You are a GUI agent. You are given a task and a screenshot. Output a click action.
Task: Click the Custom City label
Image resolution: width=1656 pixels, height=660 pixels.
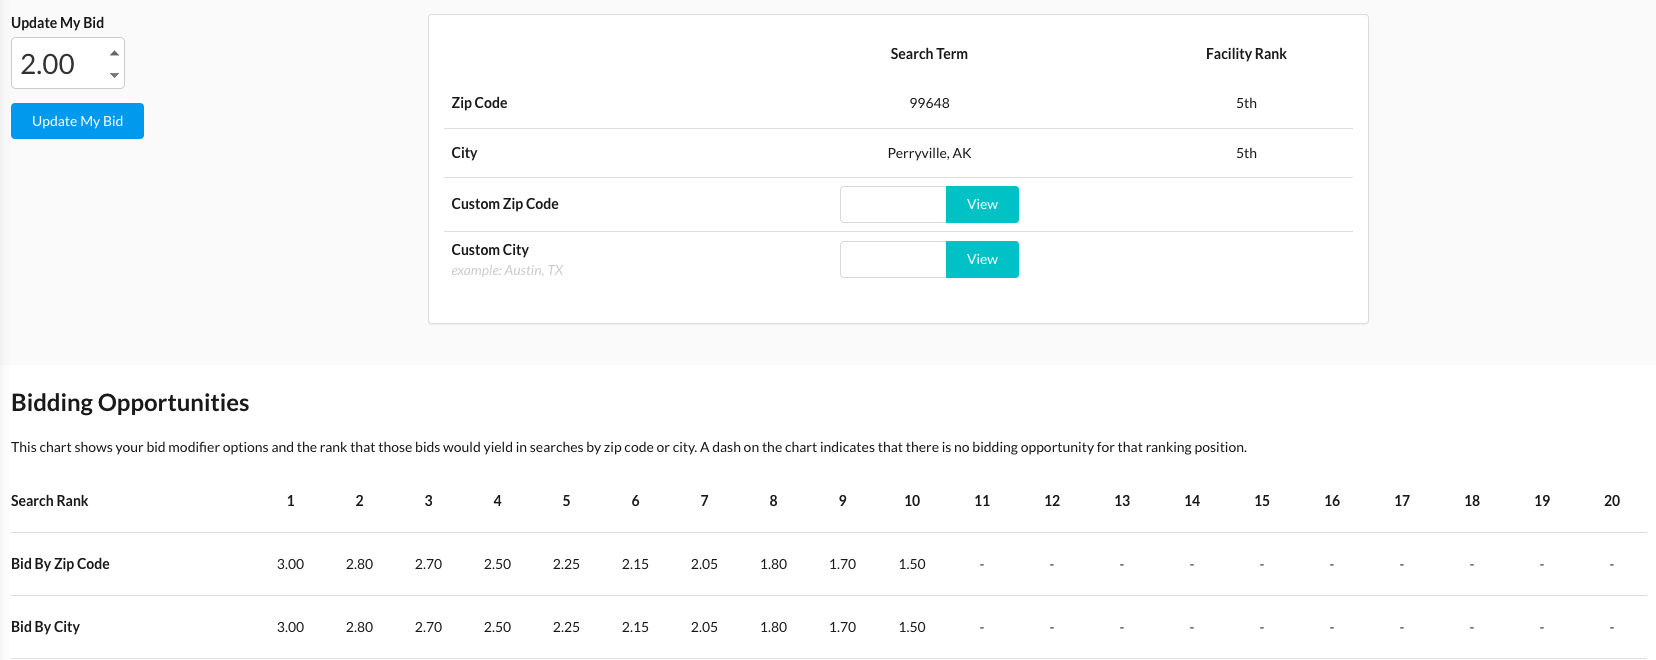tap(490, 250)
